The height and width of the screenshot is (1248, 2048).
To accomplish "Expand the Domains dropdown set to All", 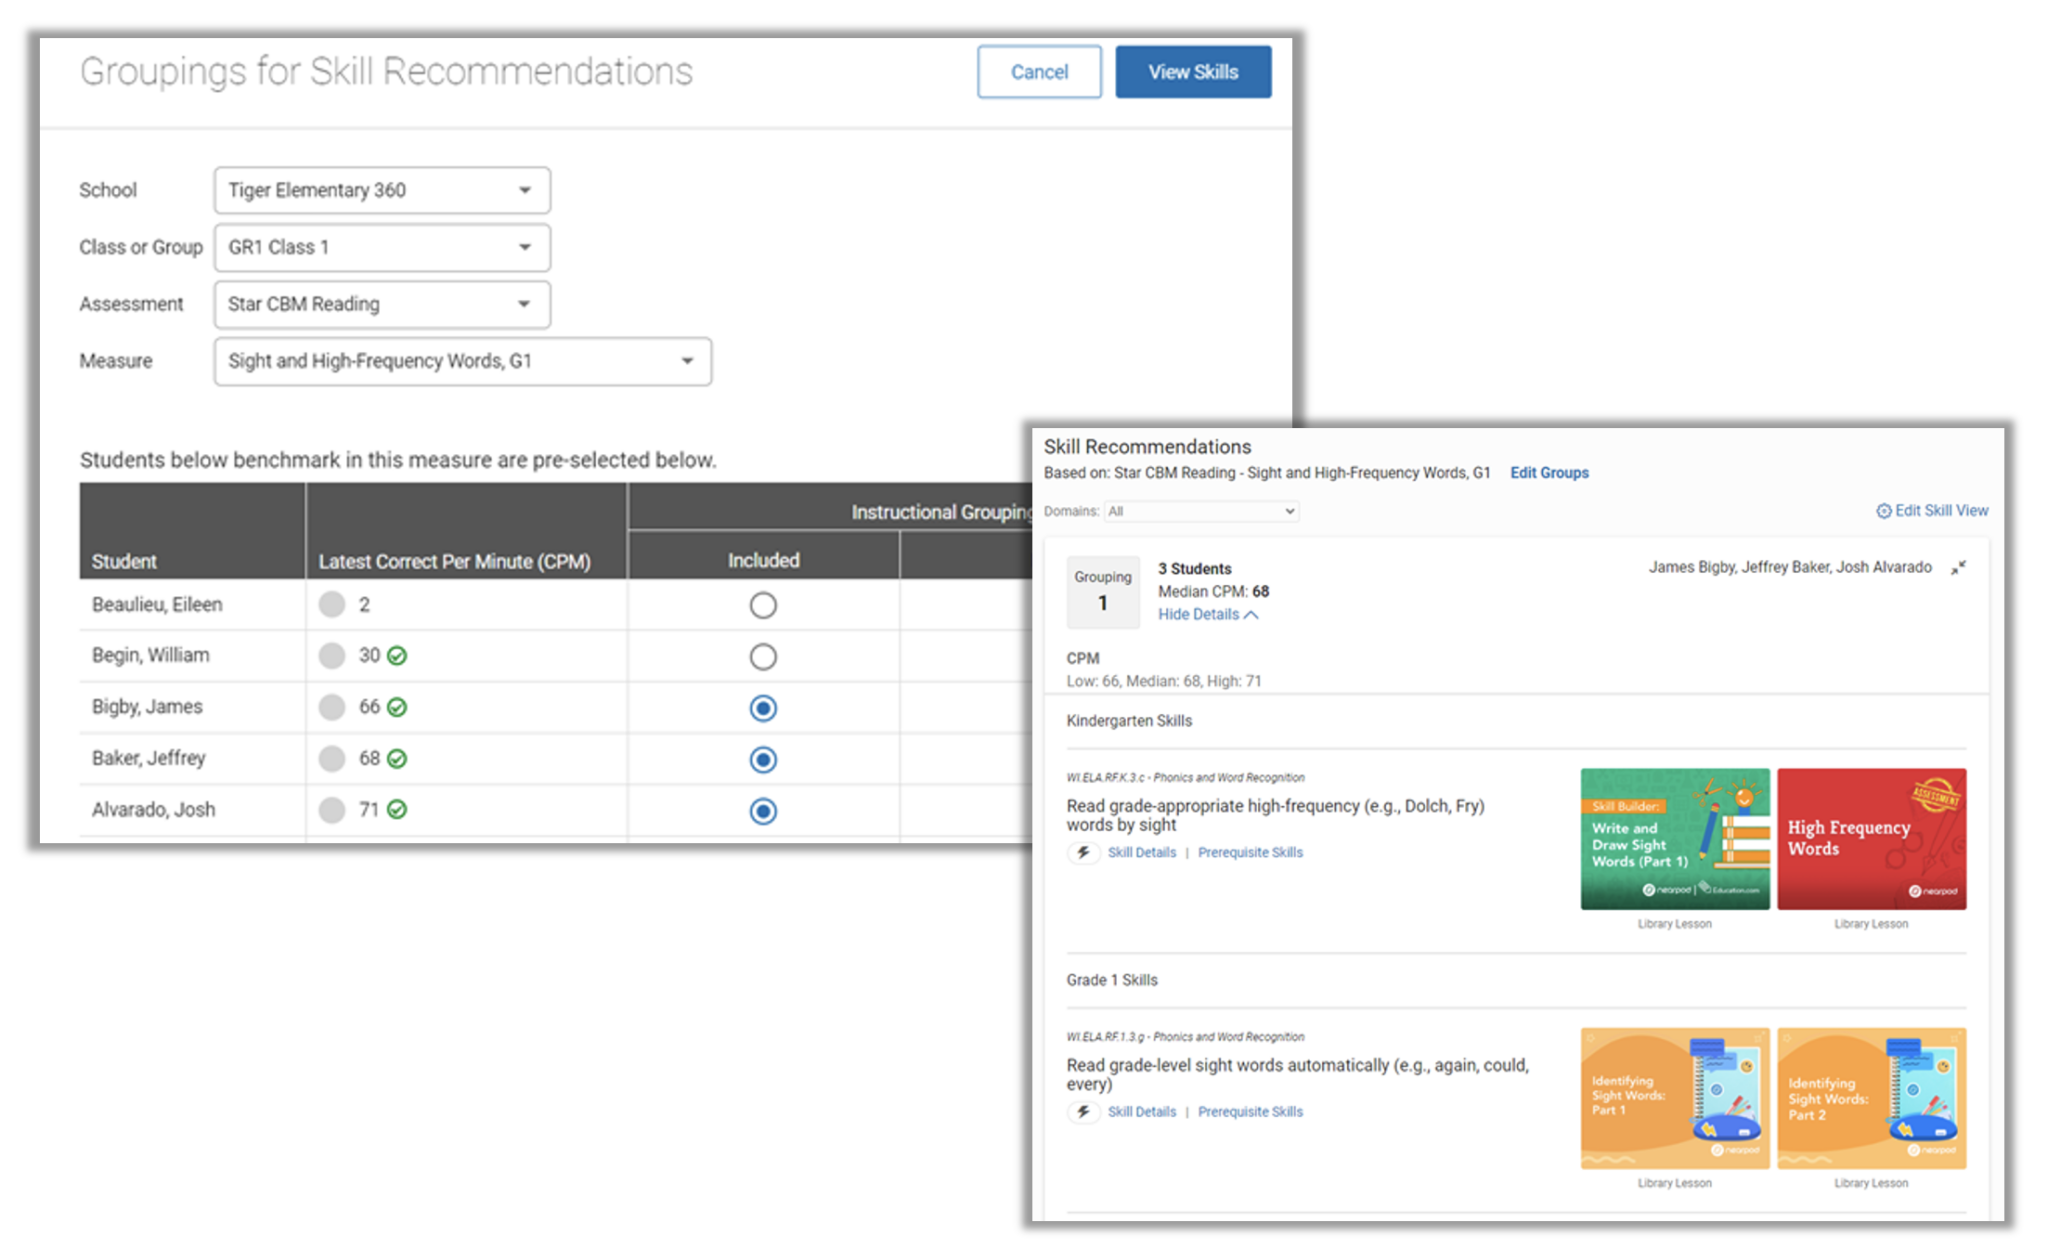I will pyautogui.click(x=1201, y=511).
